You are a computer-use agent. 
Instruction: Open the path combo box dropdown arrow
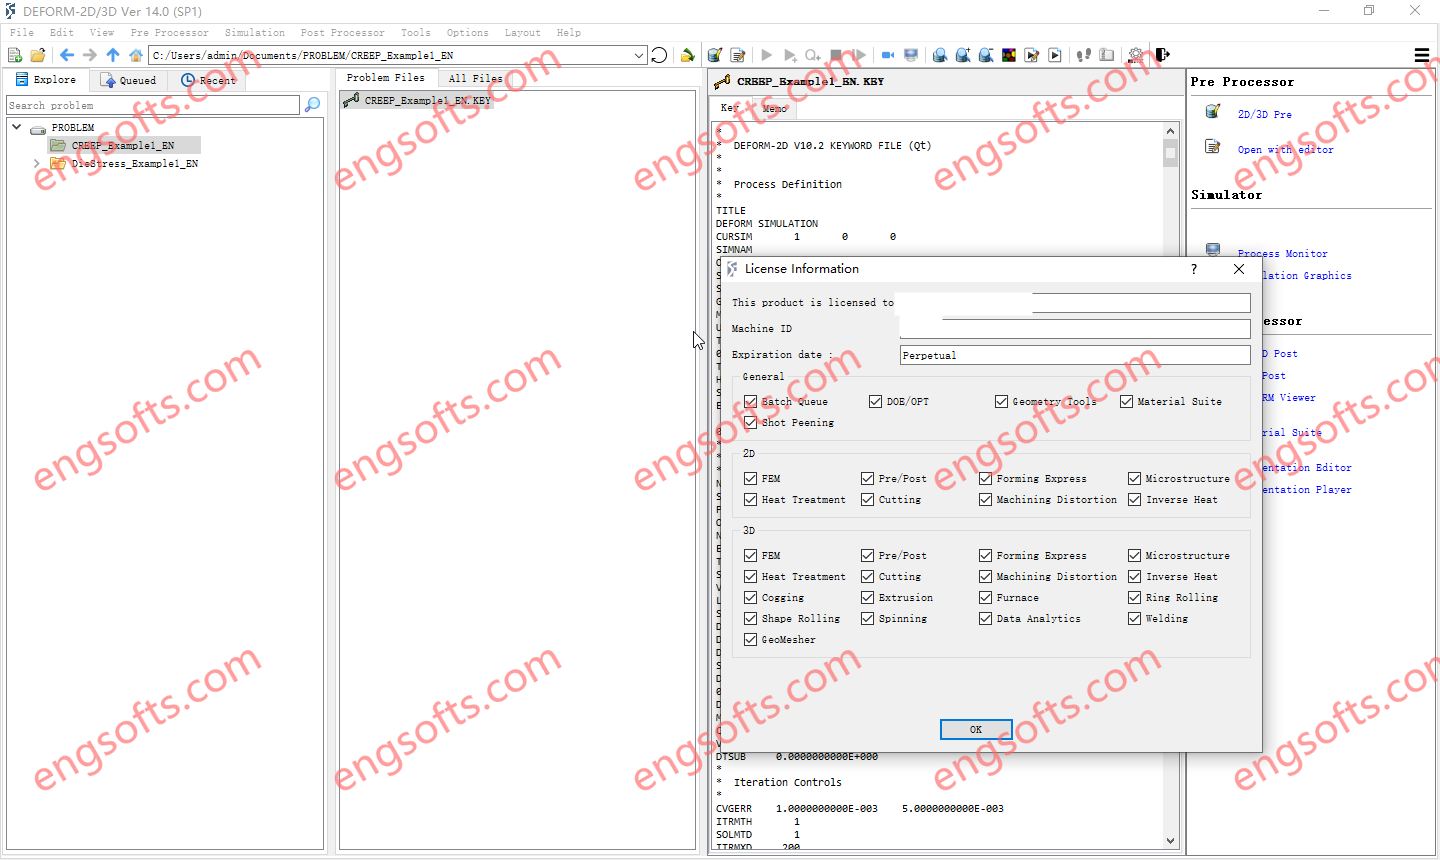[x=638, y=55]
